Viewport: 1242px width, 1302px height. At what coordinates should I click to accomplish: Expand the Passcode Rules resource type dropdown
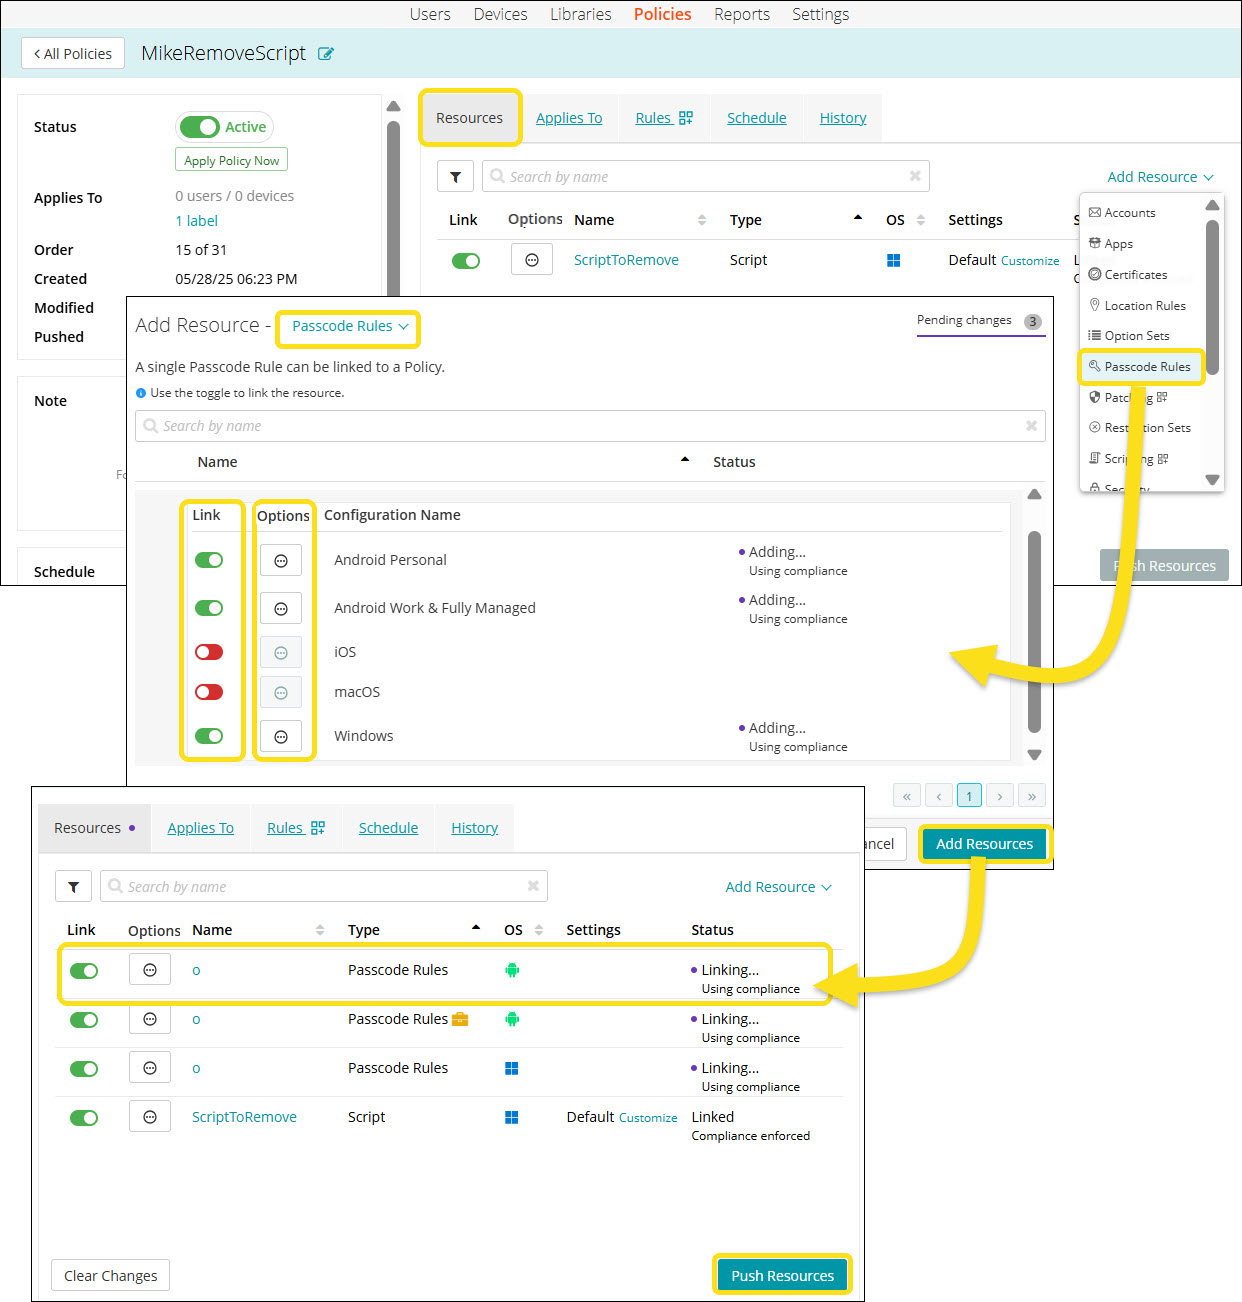click(x=350, y=327)
